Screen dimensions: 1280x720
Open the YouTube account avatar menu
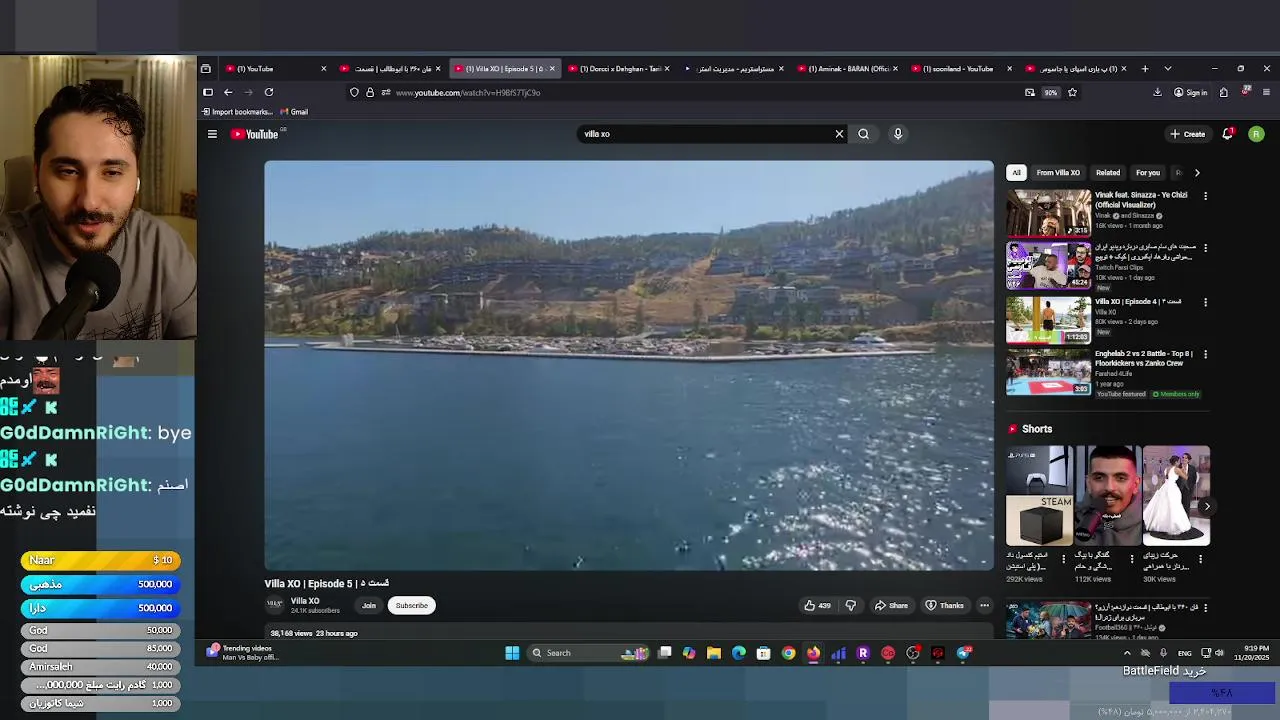(1256, 134)
